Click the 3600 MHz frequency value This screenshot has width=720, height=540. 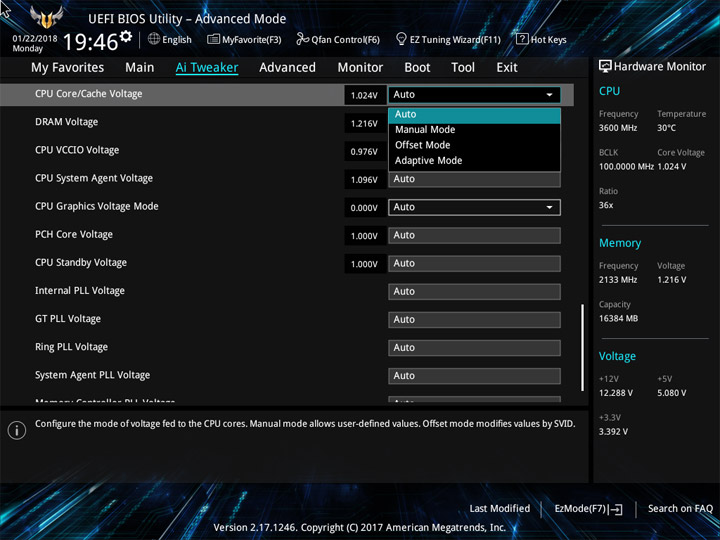pyautogui.click(x=618, y=128)
